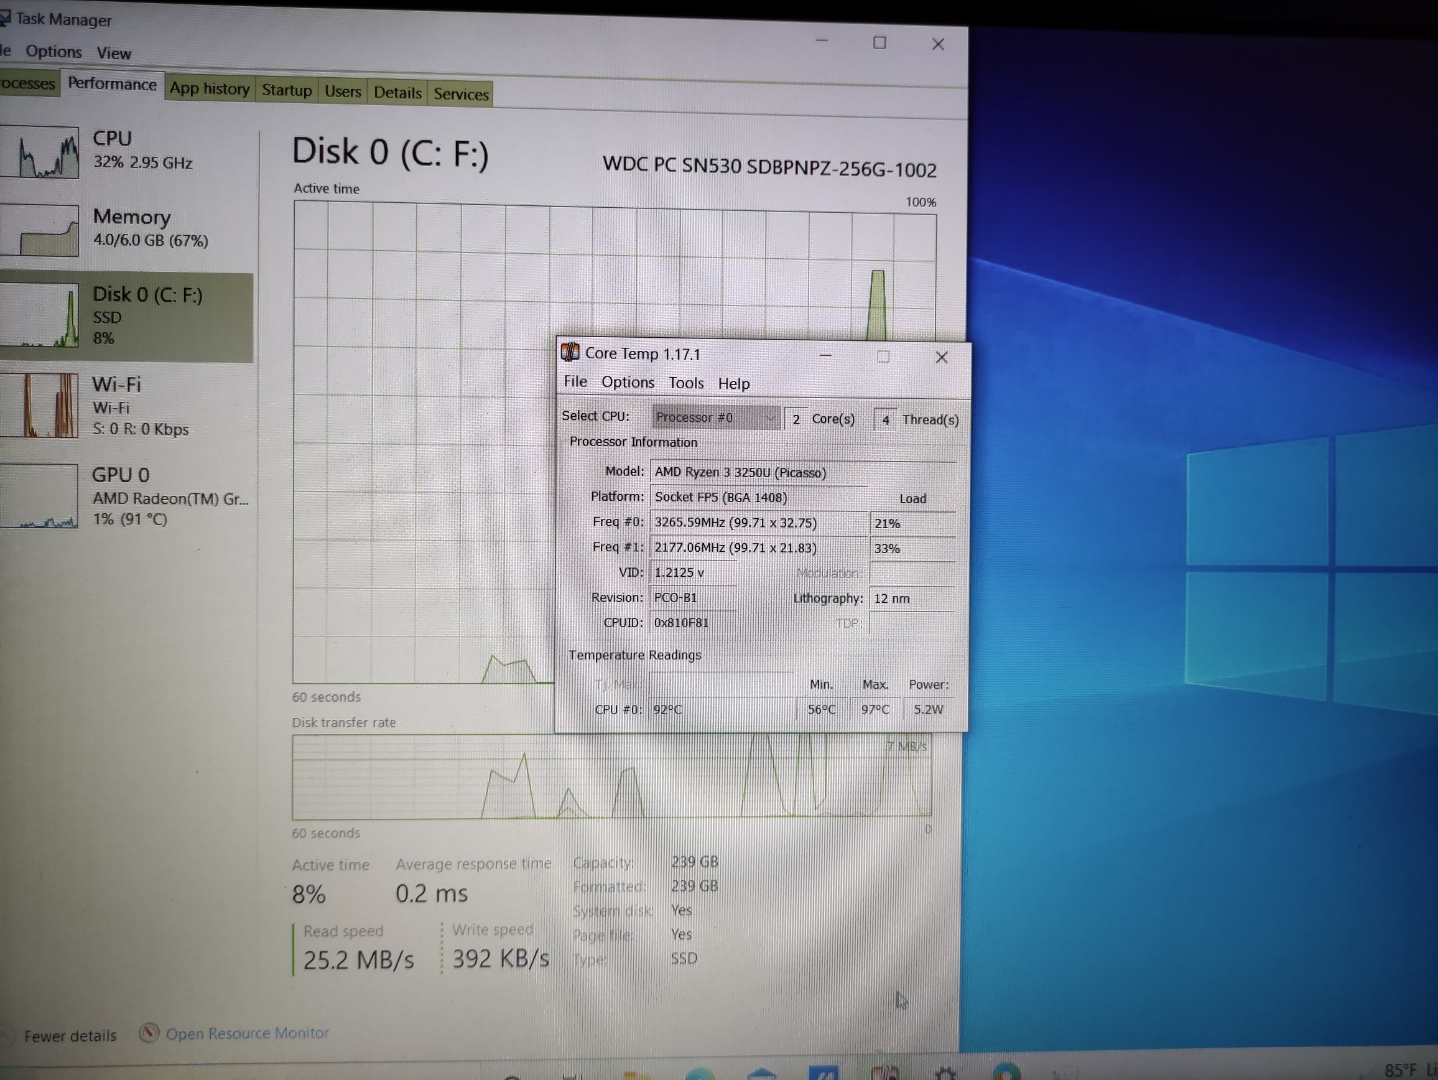The width and height of the screenshot is (1438, 1080).
Task: Click the Power reading 5.2W
Action: click(930, 709)
